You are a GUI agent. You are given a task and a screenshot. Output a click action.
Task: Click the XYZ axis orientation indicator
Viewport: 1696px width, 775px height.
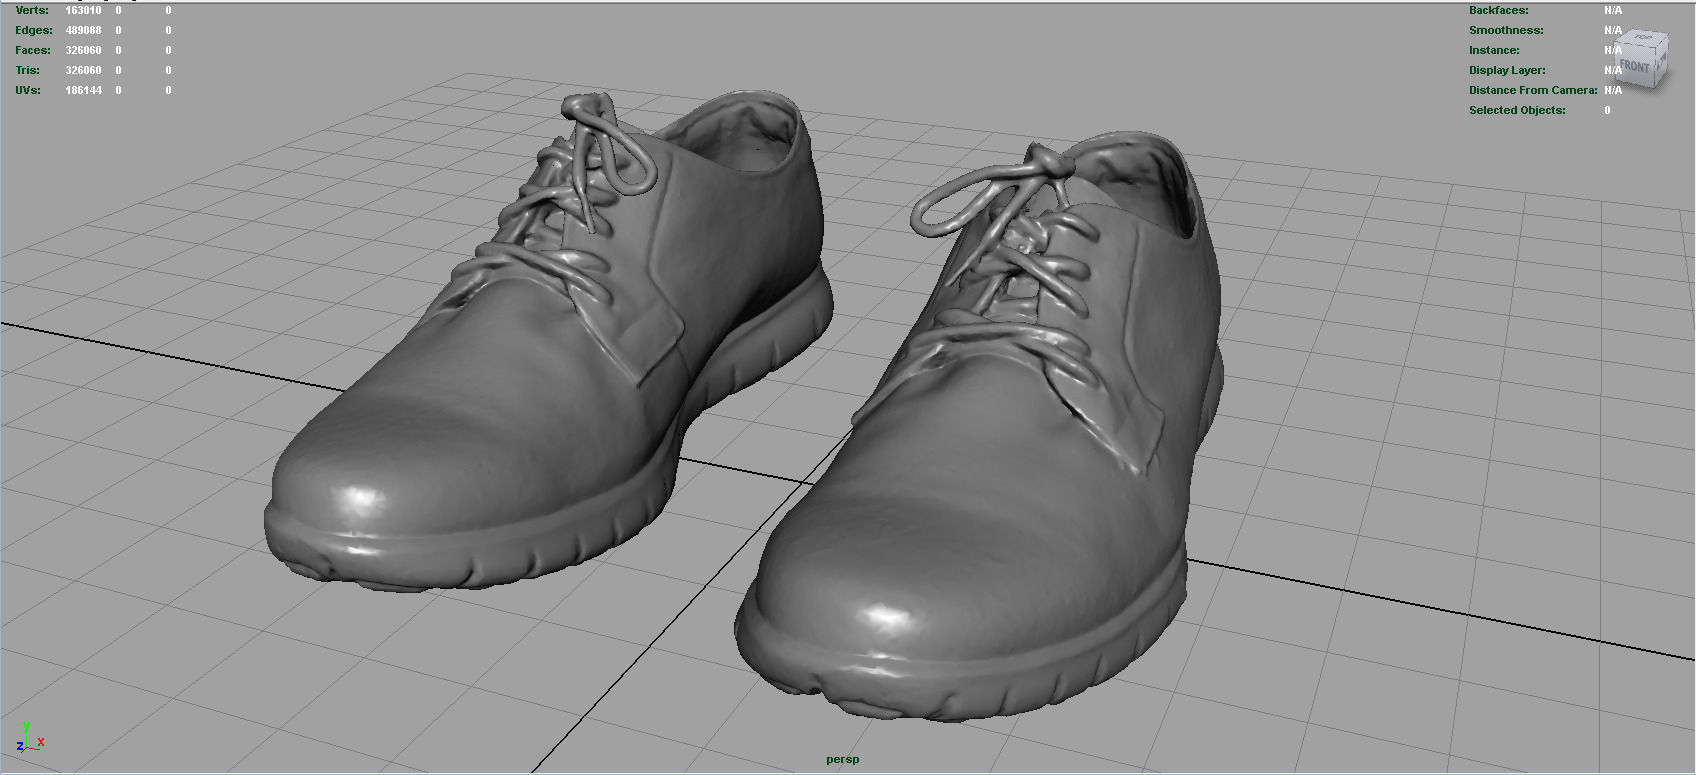point(29,737)
